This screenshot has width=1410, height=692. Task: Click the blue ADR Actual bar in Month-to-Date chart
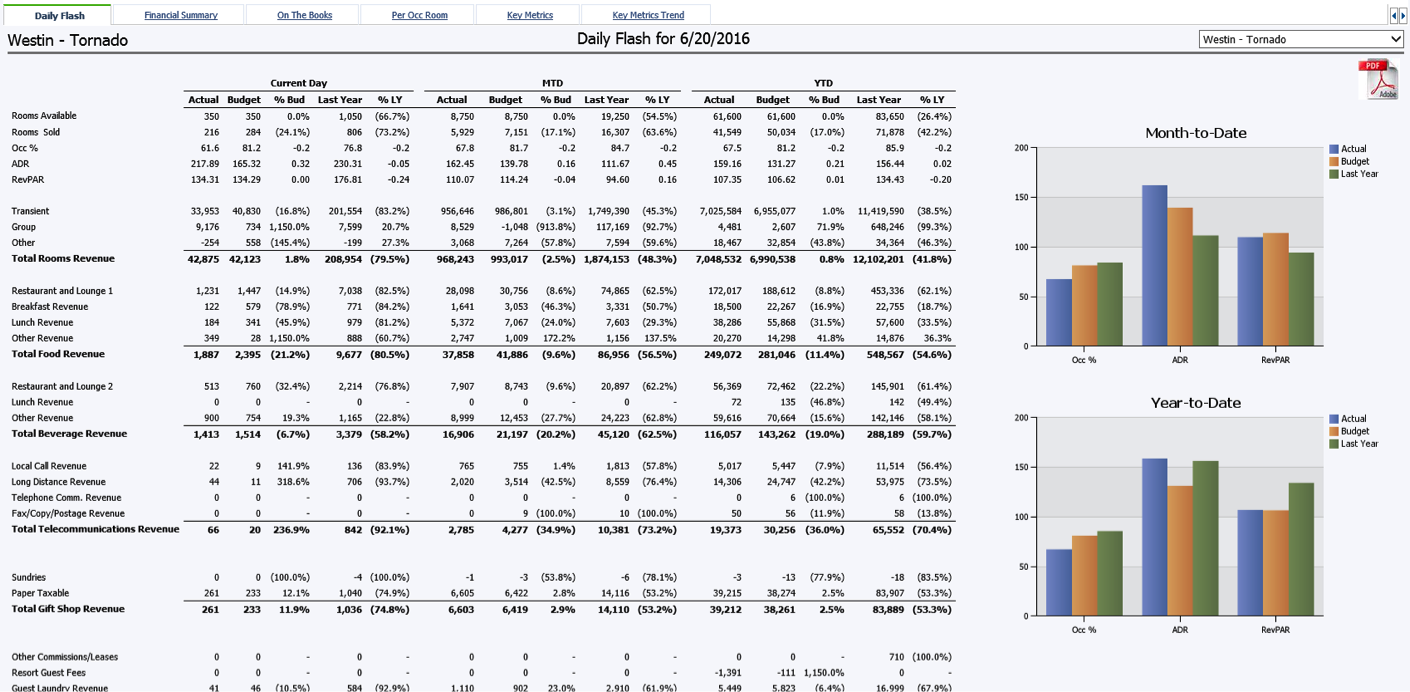(x=1154, y=265)
